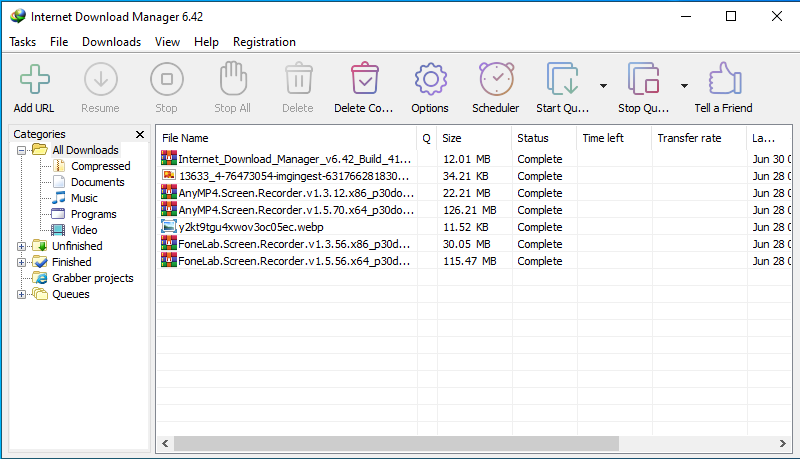Open the View menu
The image size is (800, 459).
point(167,42)
